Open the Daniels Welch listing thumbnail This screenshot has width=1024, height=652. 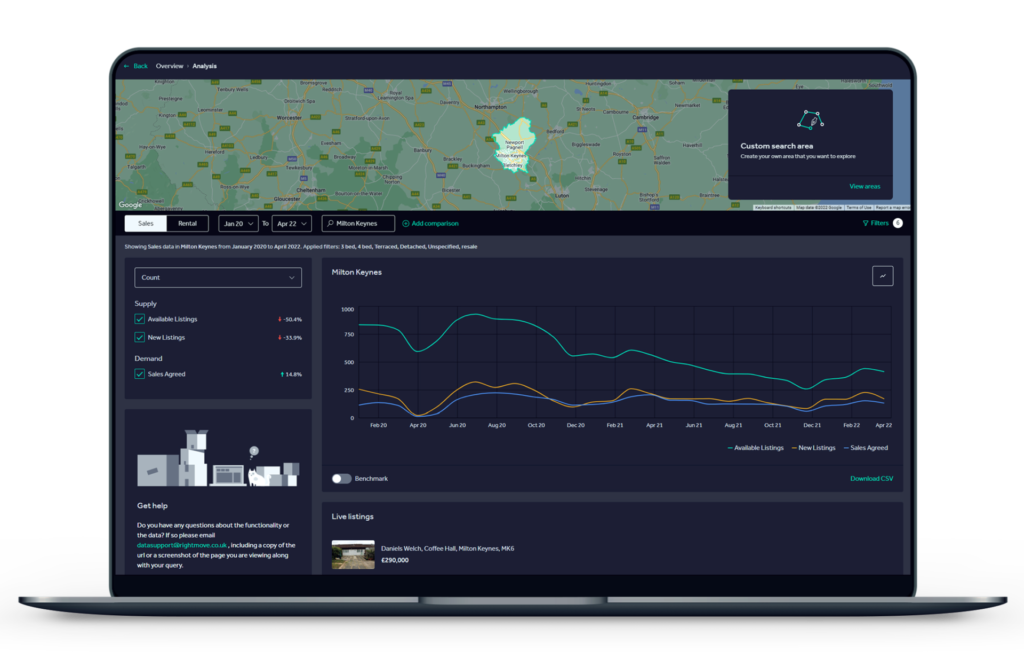[x=353, y=555]
